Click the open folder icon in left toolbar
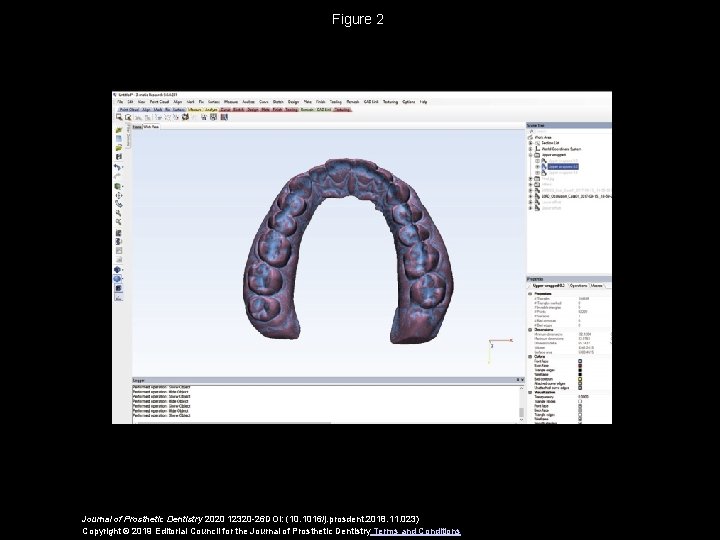The height and width of the screenshot is (540, 720). click(118, 147)
